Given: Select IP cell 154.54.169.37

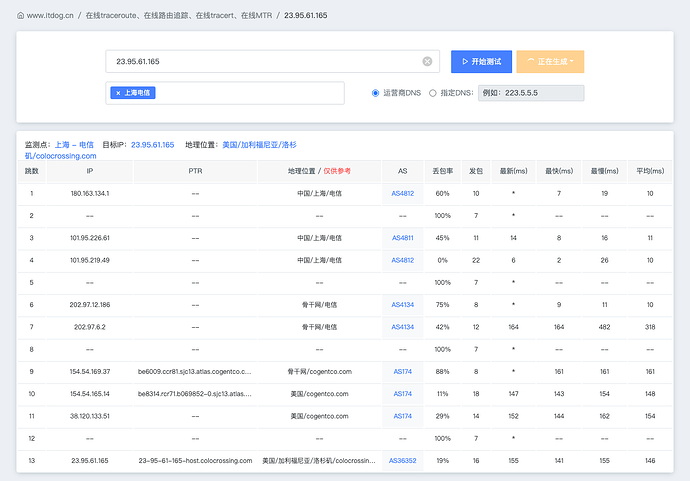Looking at the screenshot, I should tap(90, 371).
